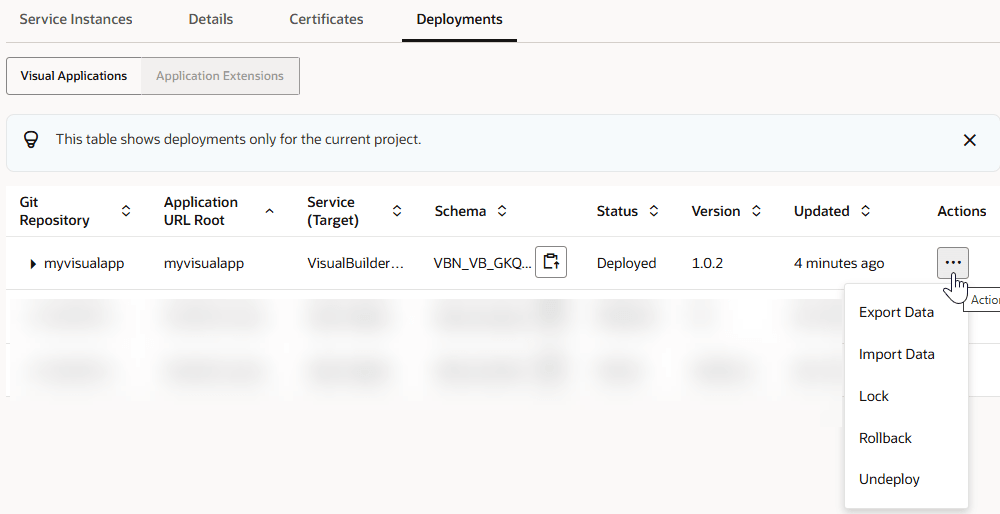The height and width of the screenshot is (514, 1000).
Task: Click the lightbulb hint icon in the banner
Action: click(31, 140)
